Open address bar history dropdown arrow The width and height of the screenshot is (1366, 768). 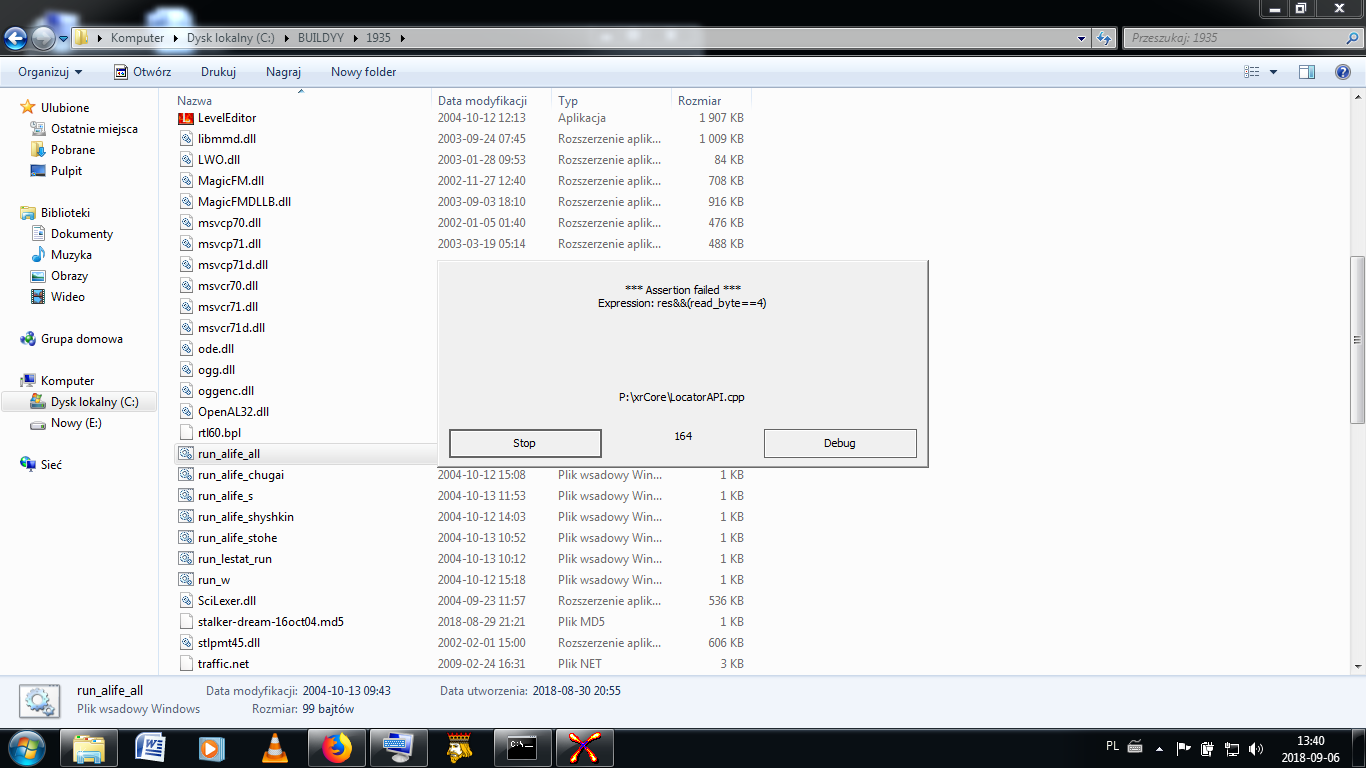[x=1082, y=38]
